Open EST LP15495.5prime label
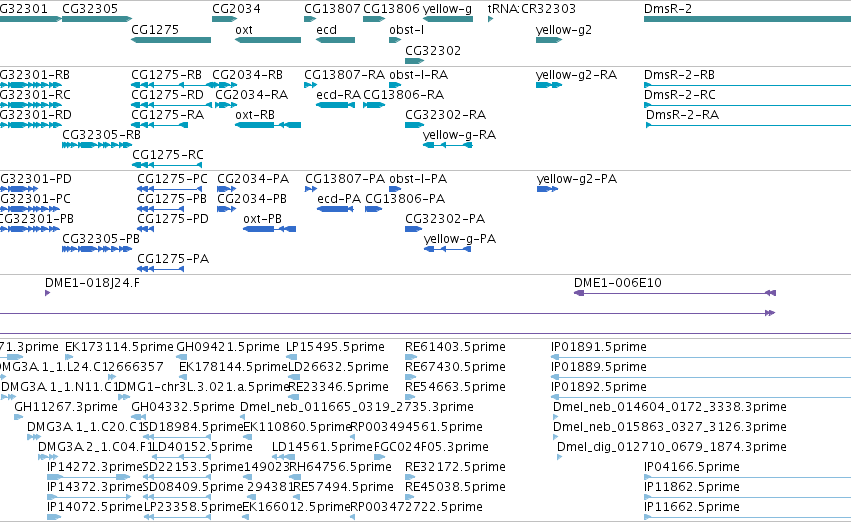The width and height of the screenshot is (851, 522). coord(335,347)
